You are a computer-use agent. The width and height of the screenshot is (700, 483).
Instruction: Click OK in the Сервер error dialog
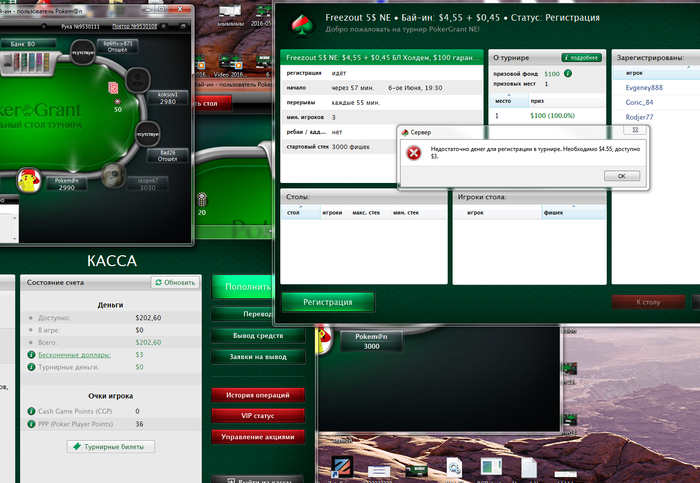(622, 176)
